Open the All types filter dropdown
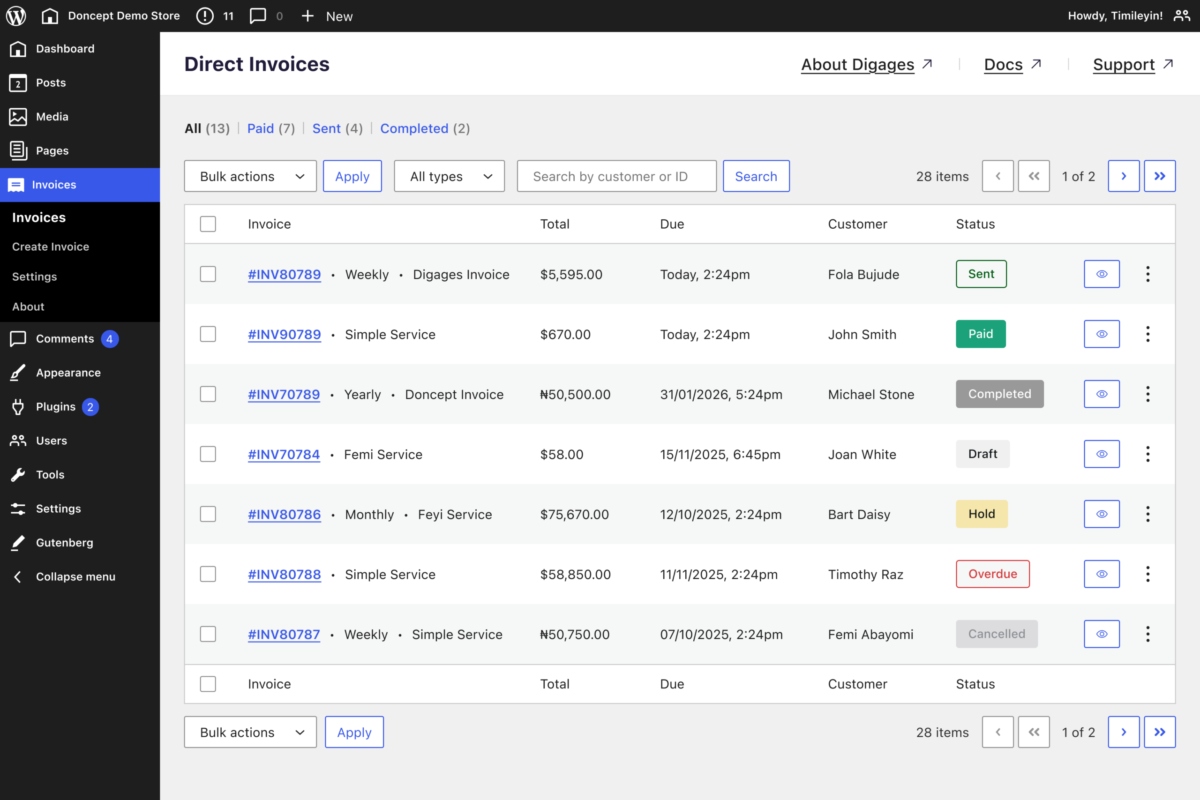Image resolution: width=1200 pixels, height=800 pixels. pyautogui.click(x=449, y=176)
